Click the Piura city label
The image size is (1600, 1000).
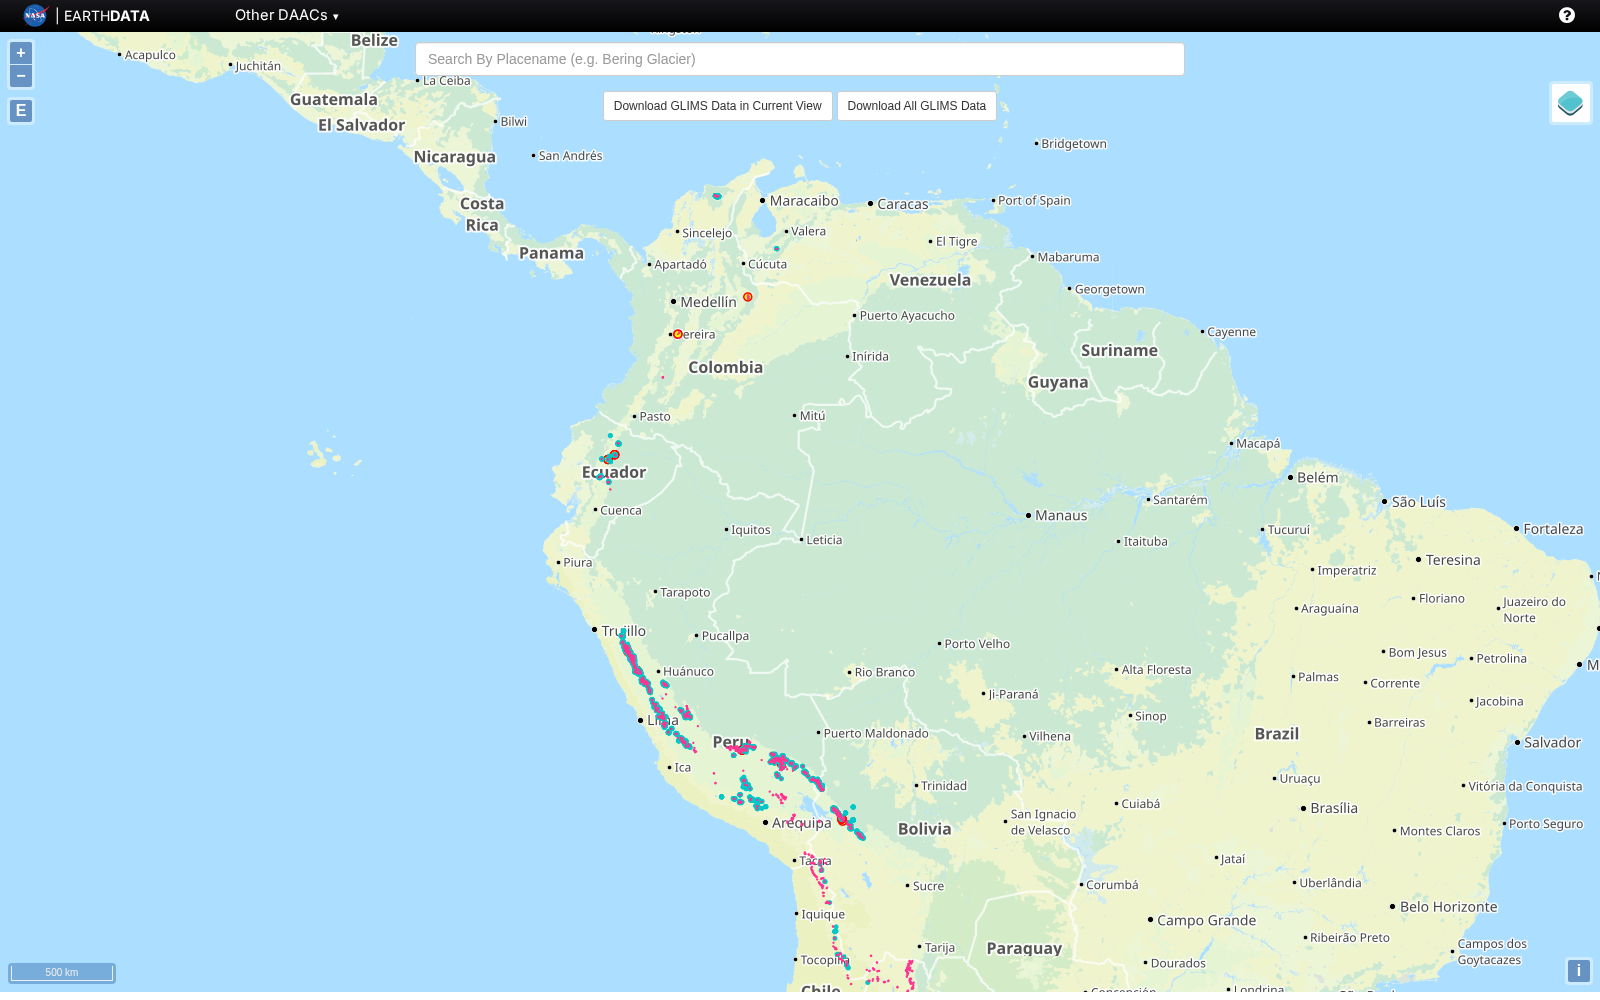click(x=578, y=563)
